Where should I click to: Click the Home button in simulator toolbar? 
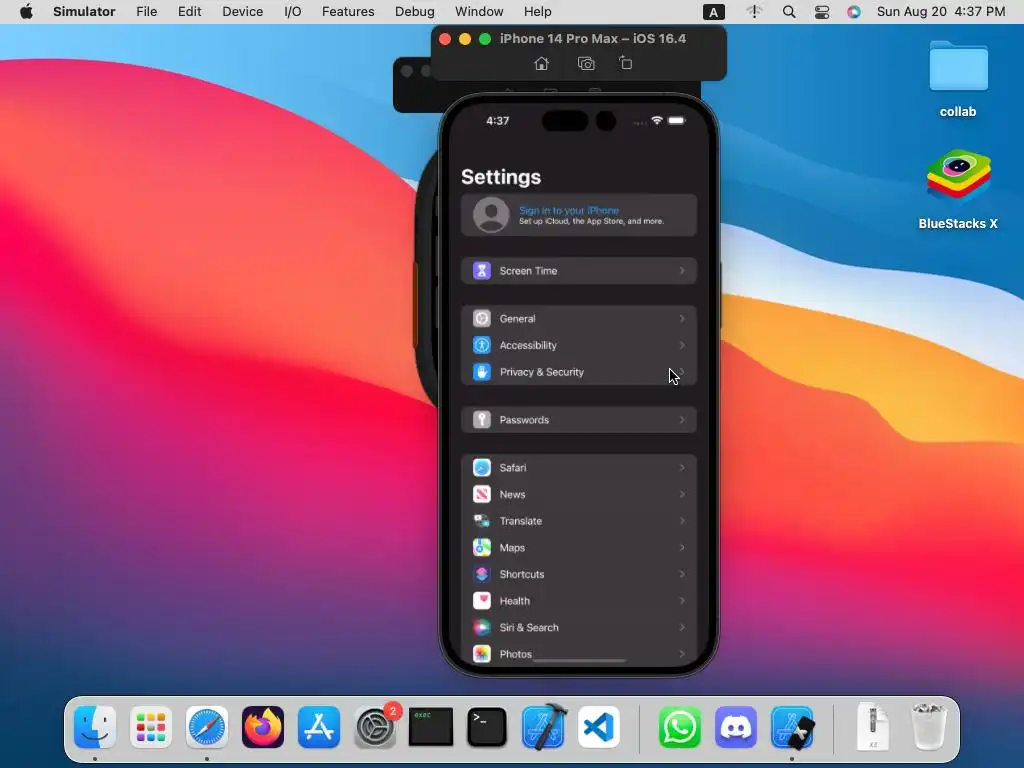point(541,63)
